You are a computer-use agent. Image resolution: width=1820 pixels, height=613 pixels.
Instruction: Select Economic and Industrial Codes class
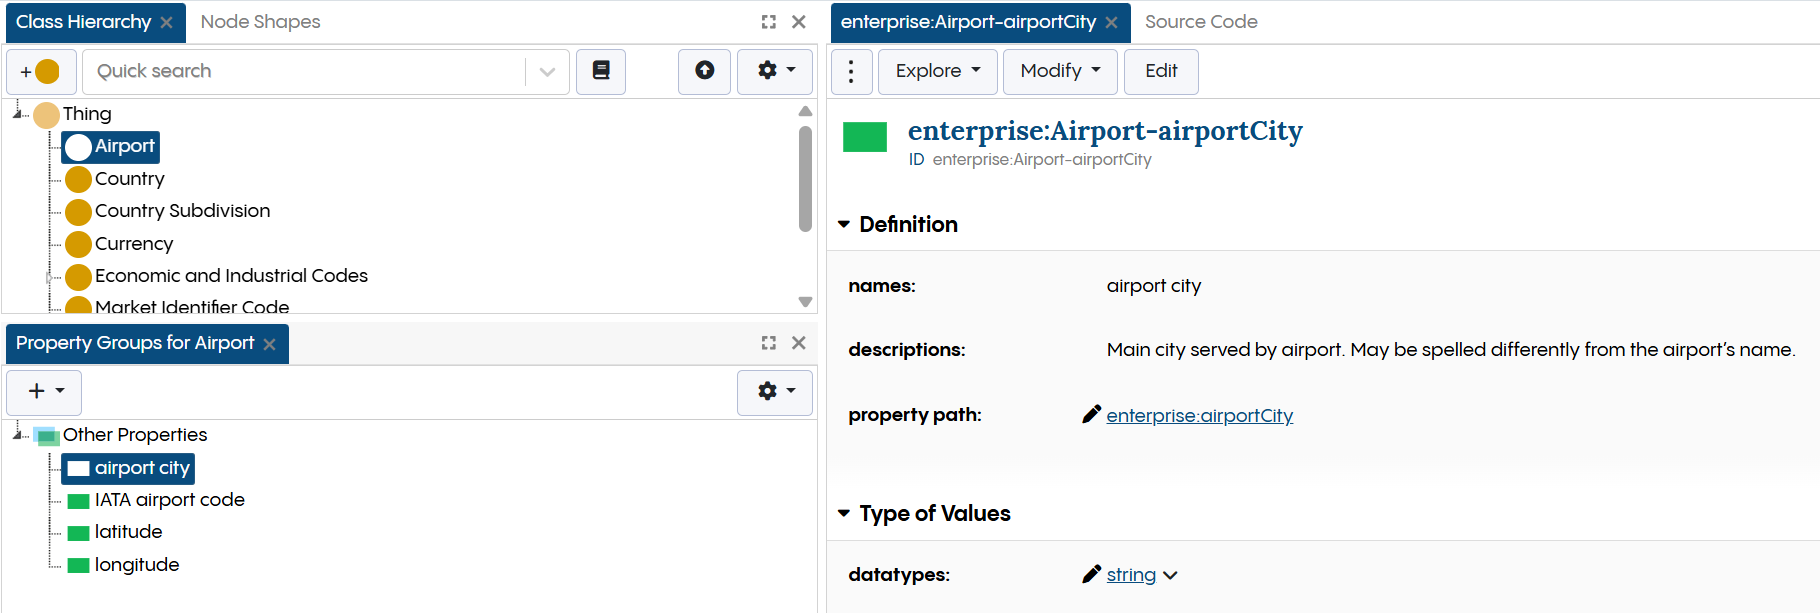(x=231, y=276)
